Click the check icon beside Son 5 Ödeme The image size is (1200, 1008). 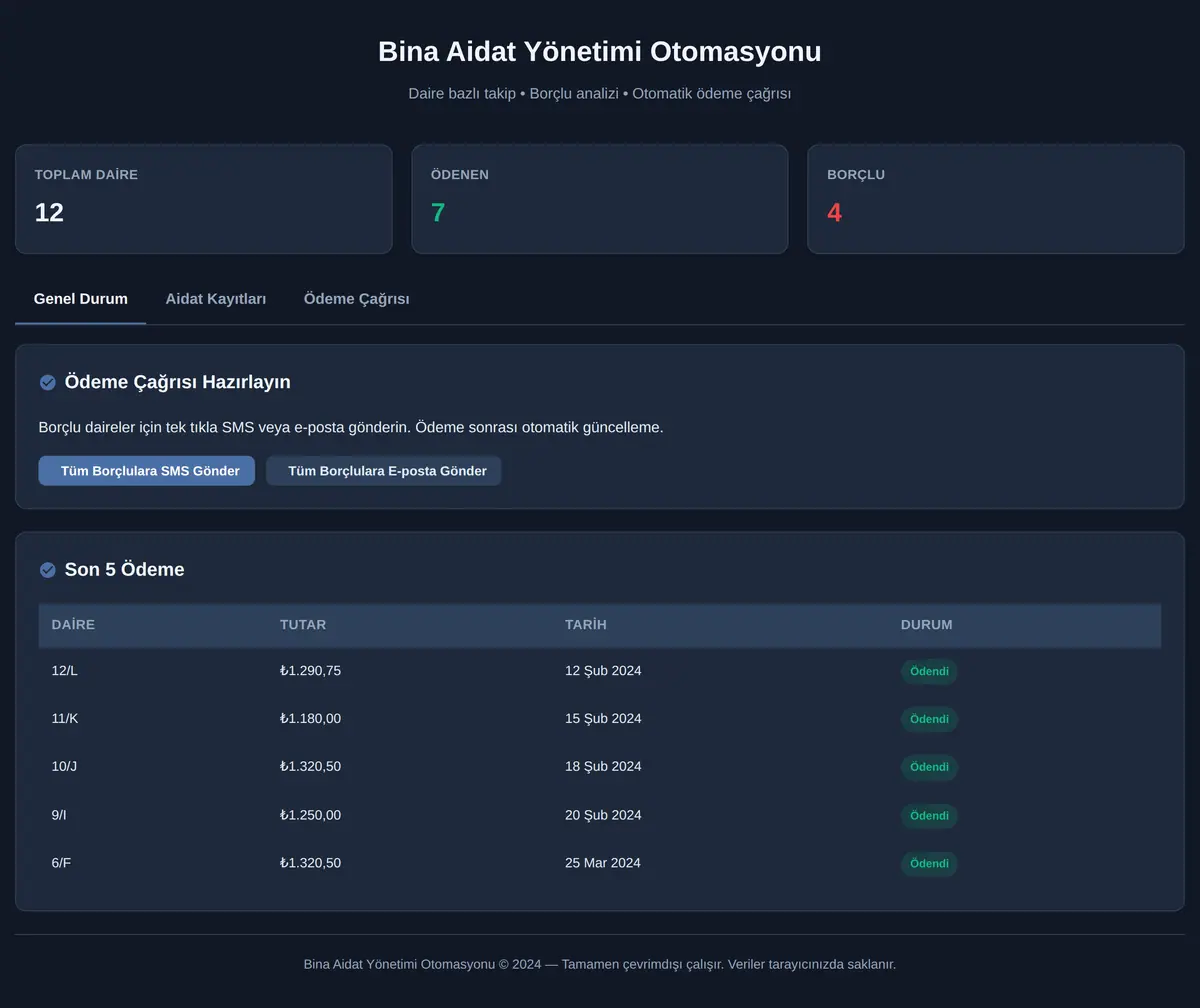point(47,570)
